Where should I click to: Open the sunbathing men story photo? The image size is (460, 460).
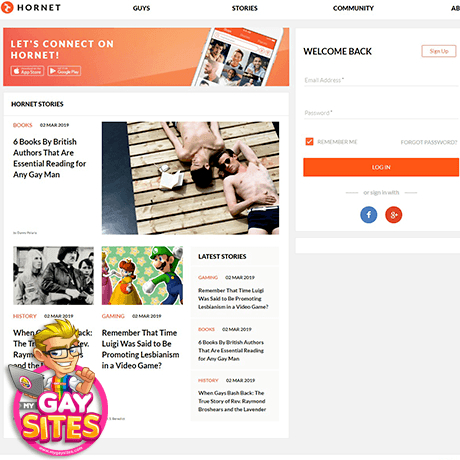(x=190, y=178)
